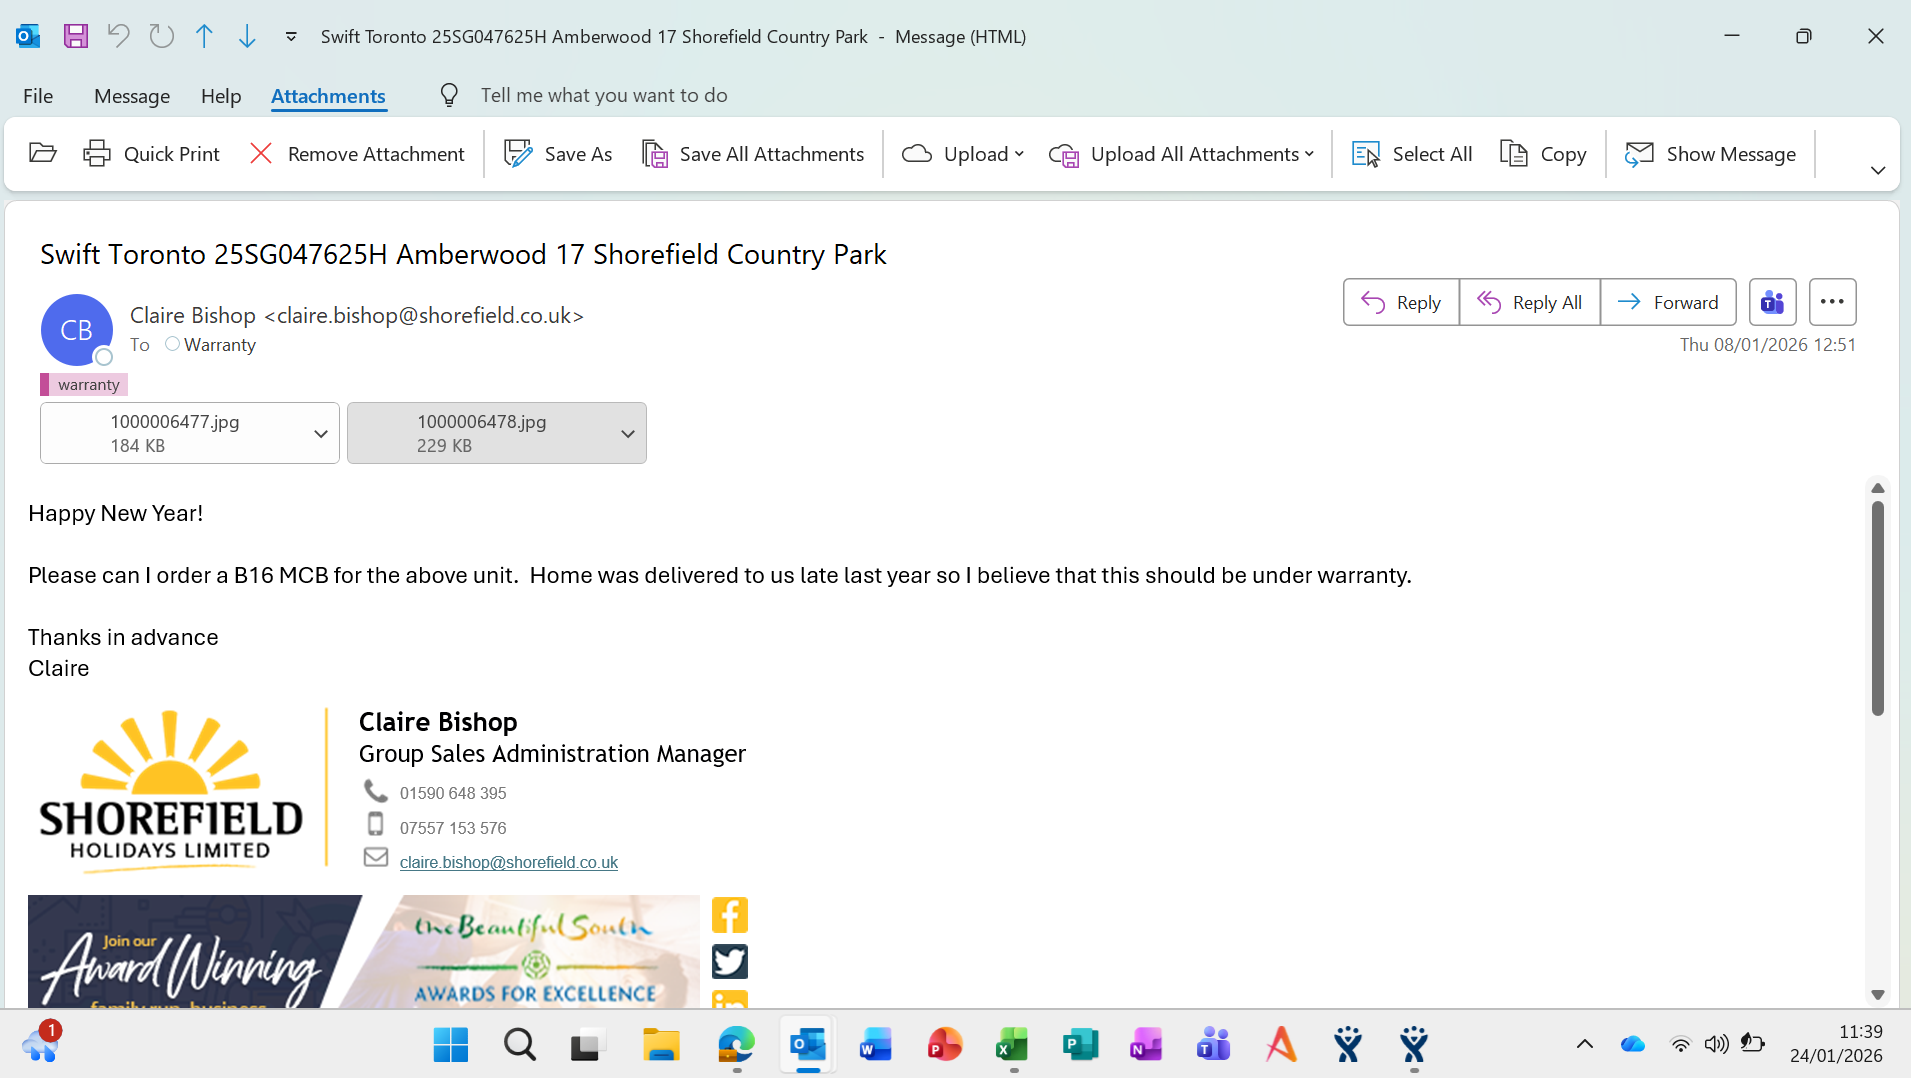Viewport: 1911px width, 1078px height.
Task: Go to next item with down arrow
Action: (x=247, y=37)
